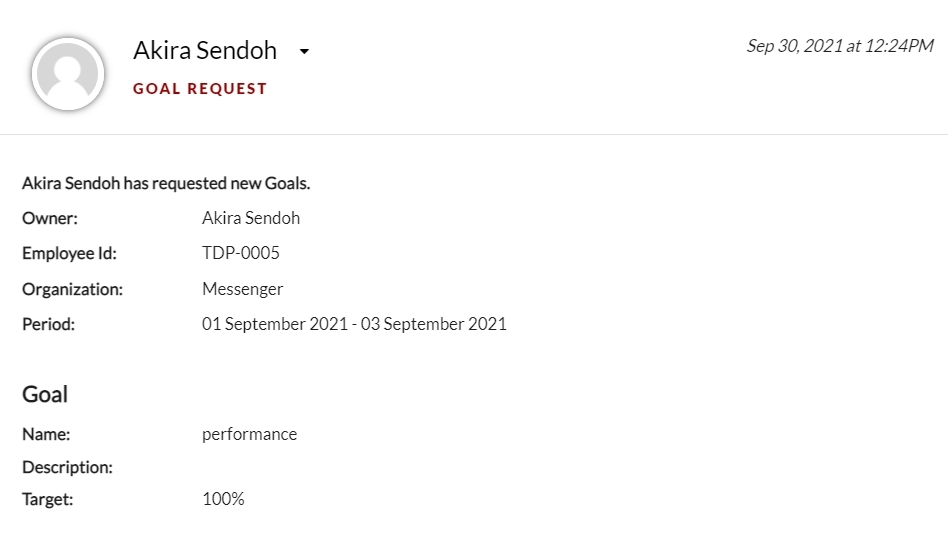Click the goal name 'performance'
The image size is (948, 533).
[249, 434]
